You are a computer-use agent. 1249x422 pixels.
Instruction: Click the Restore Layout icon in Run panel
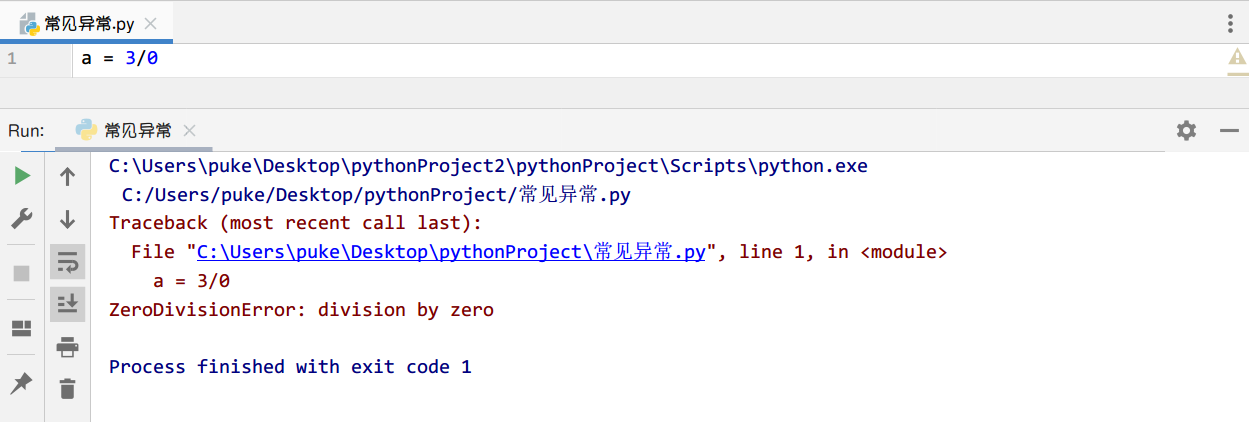point(22,329)
